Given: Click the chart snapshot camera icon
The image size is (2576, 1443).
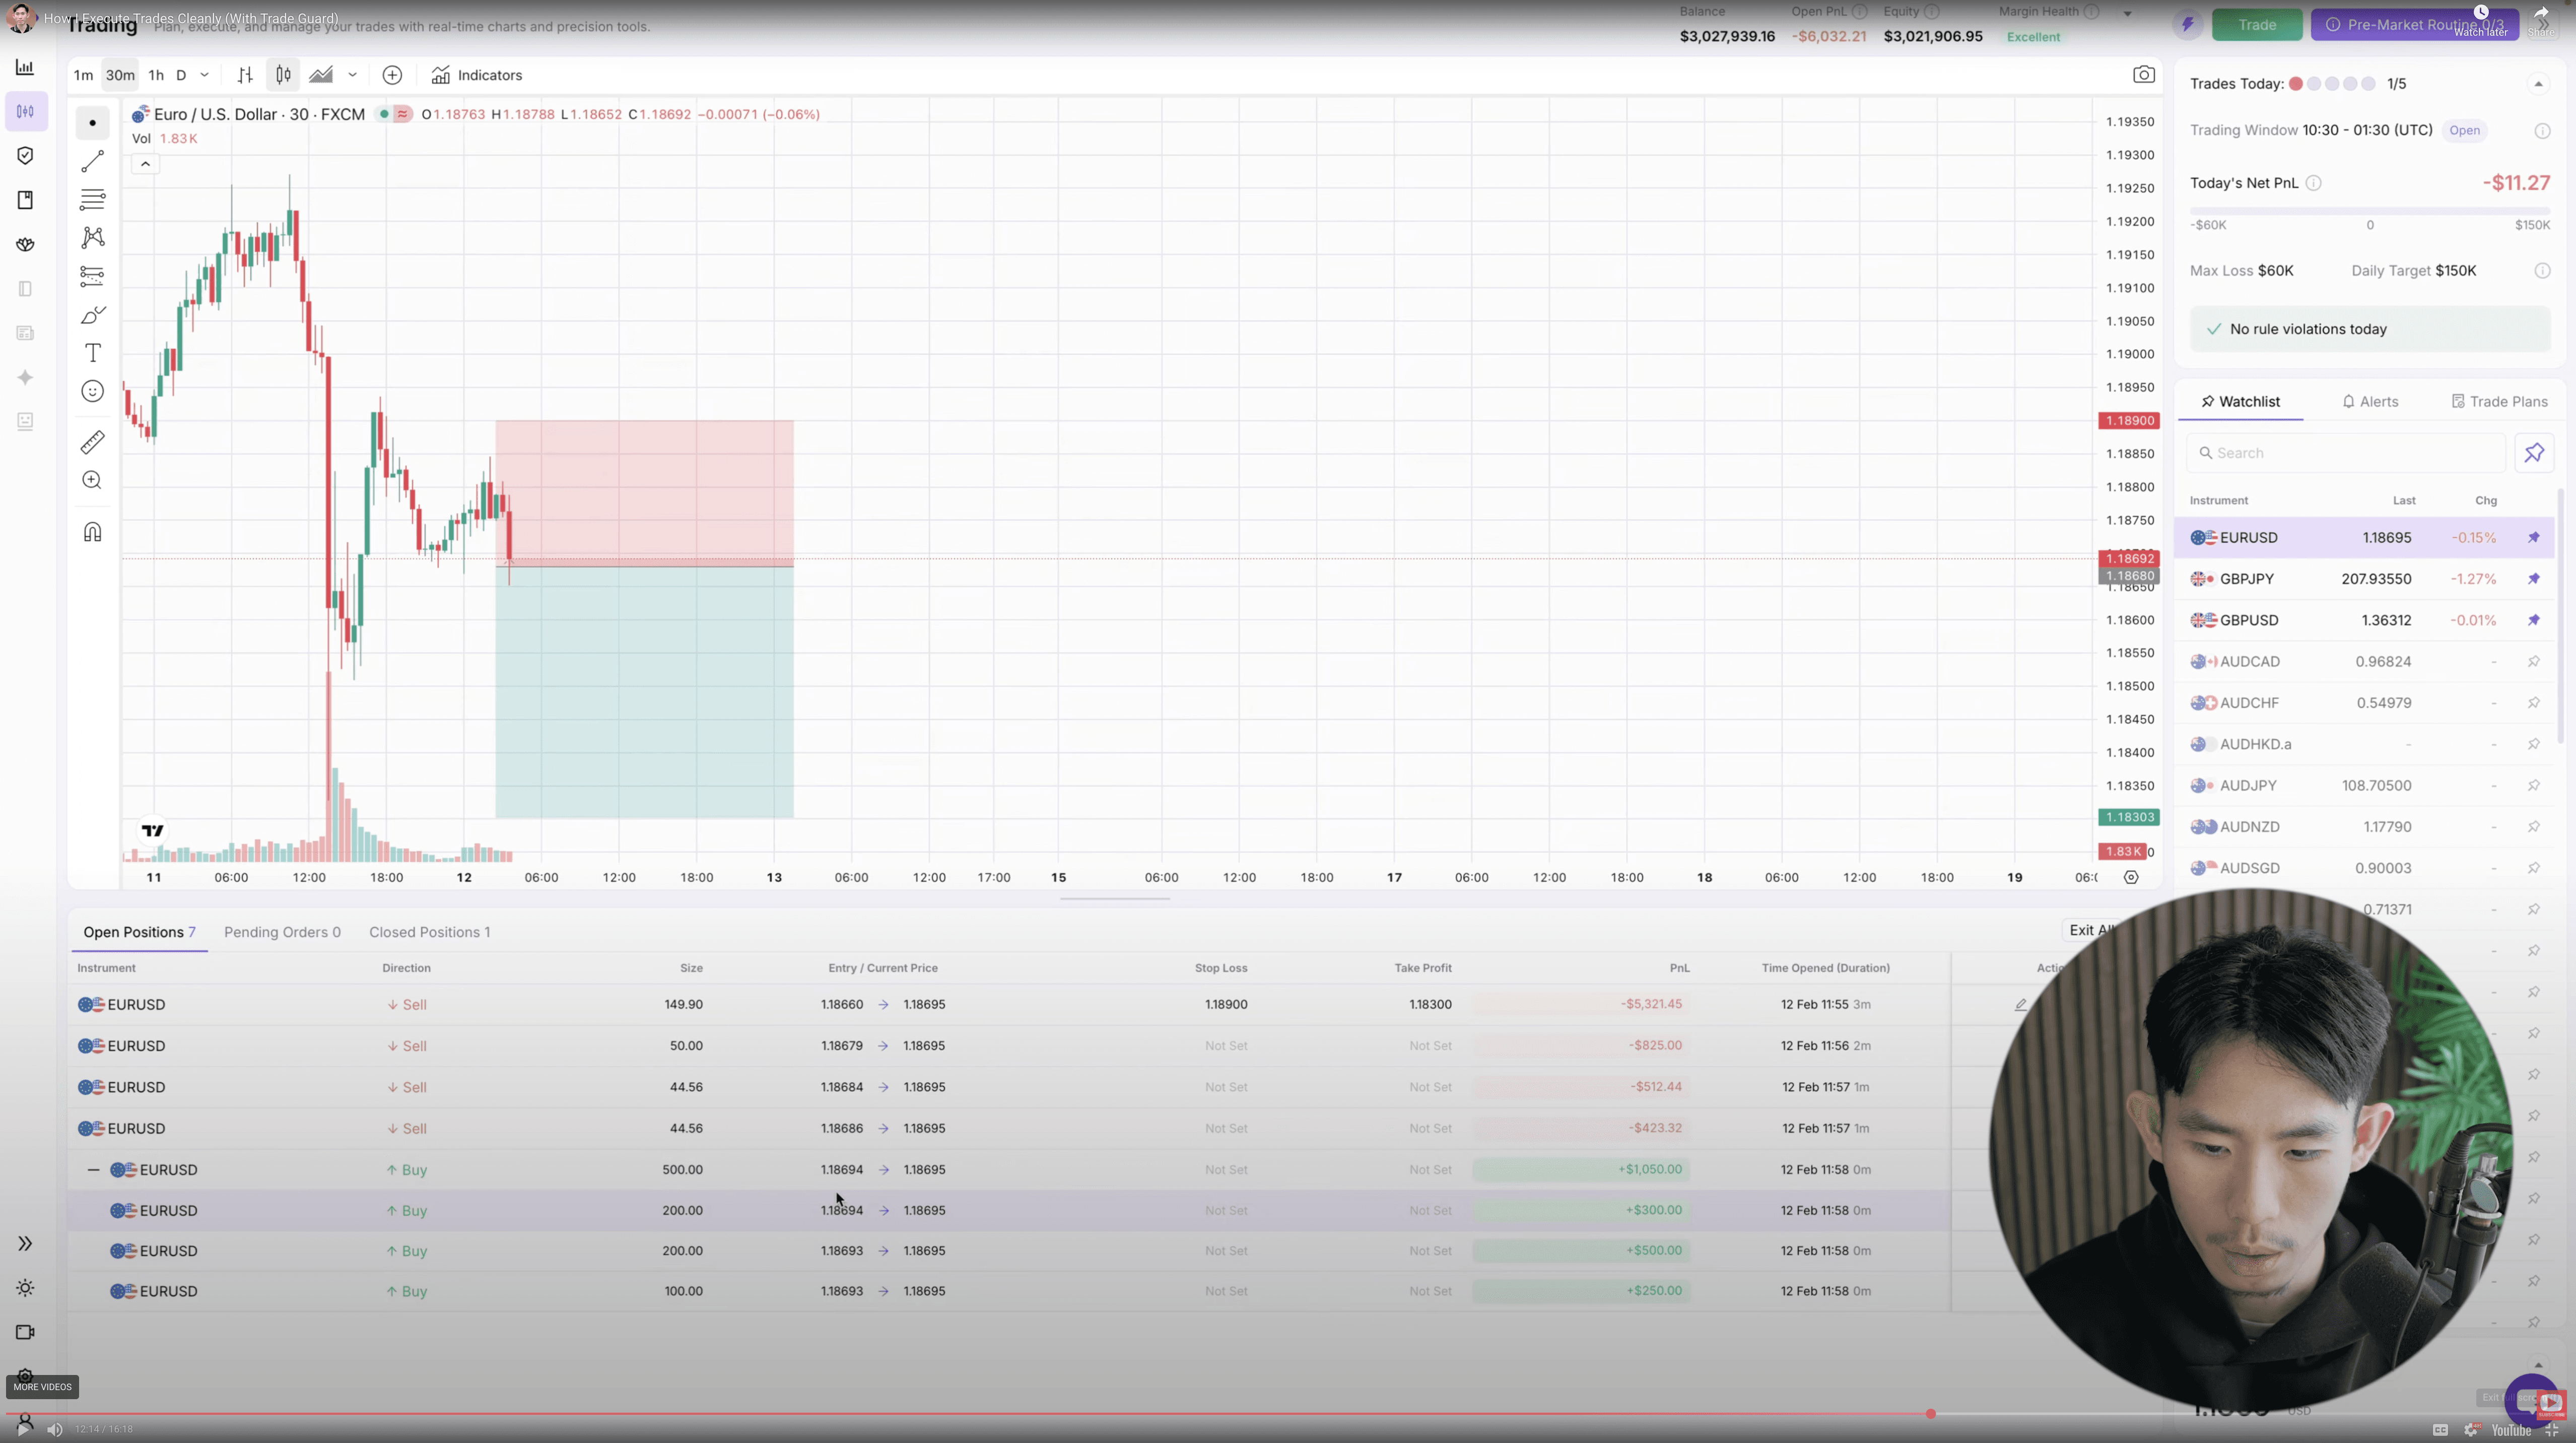Looking at the screenshot, I should tap(2143, 75).
